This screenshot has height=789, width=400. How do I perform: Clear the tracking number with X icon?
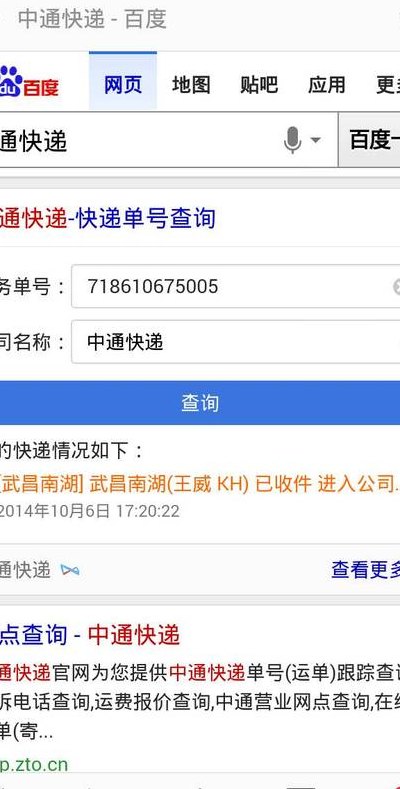396,287
